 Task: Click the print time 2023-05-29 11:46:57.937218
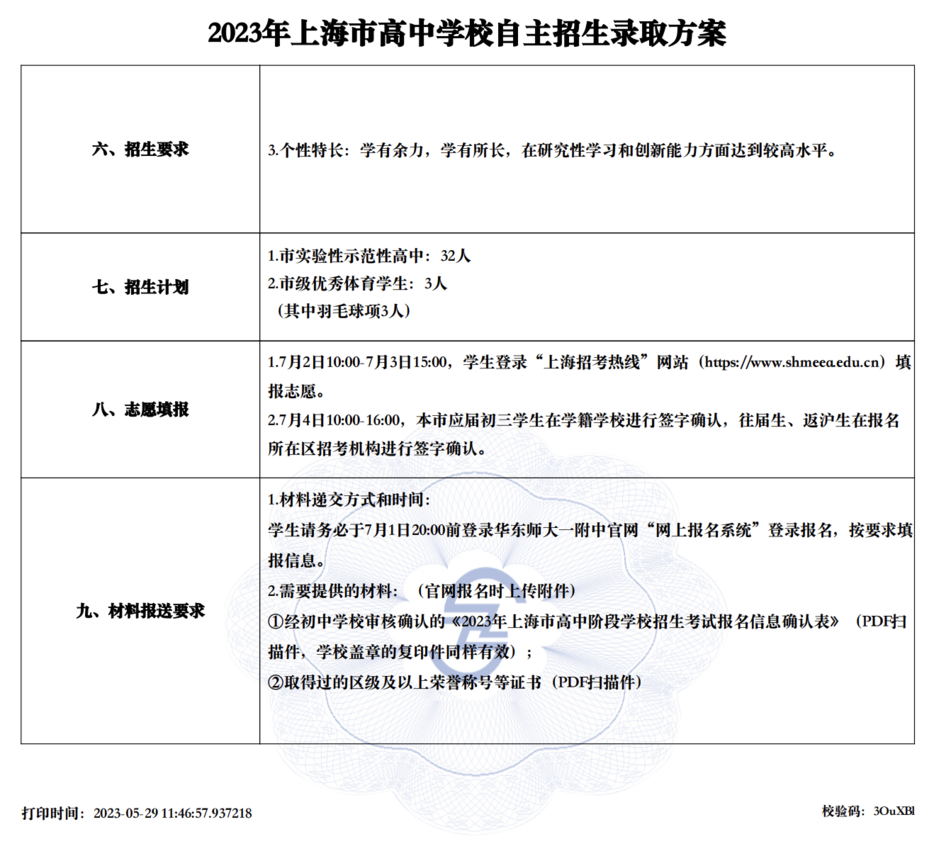coord(173,813)
